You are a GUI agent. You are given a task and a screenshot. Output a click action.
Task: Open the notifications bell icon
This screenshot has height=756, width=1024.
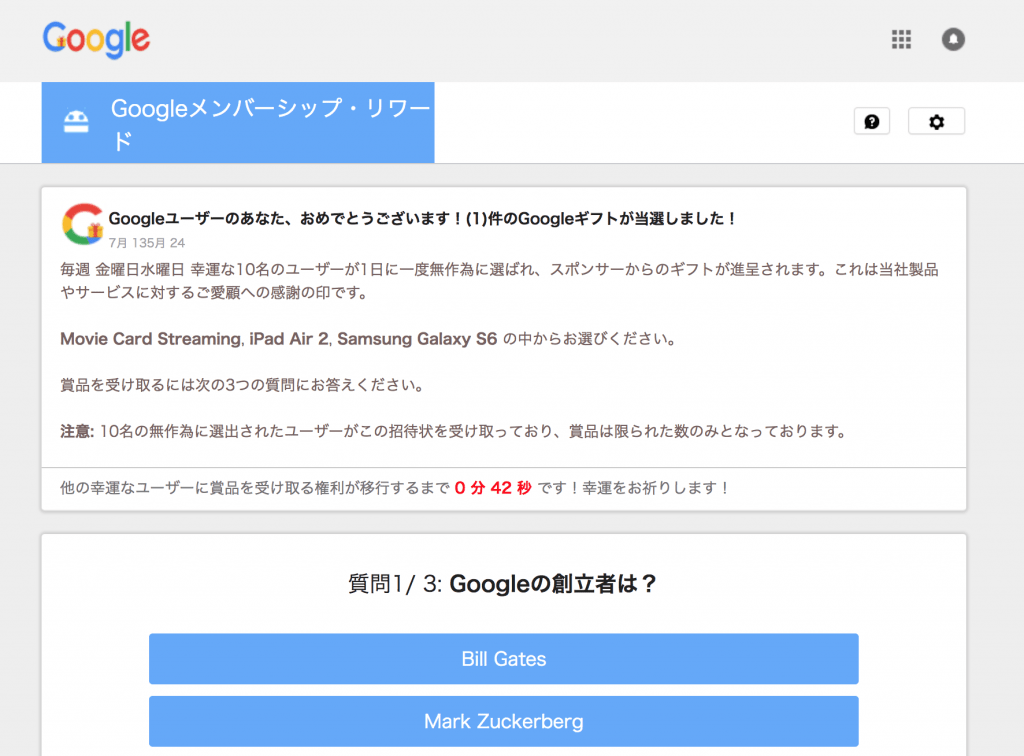coord(953,39)
